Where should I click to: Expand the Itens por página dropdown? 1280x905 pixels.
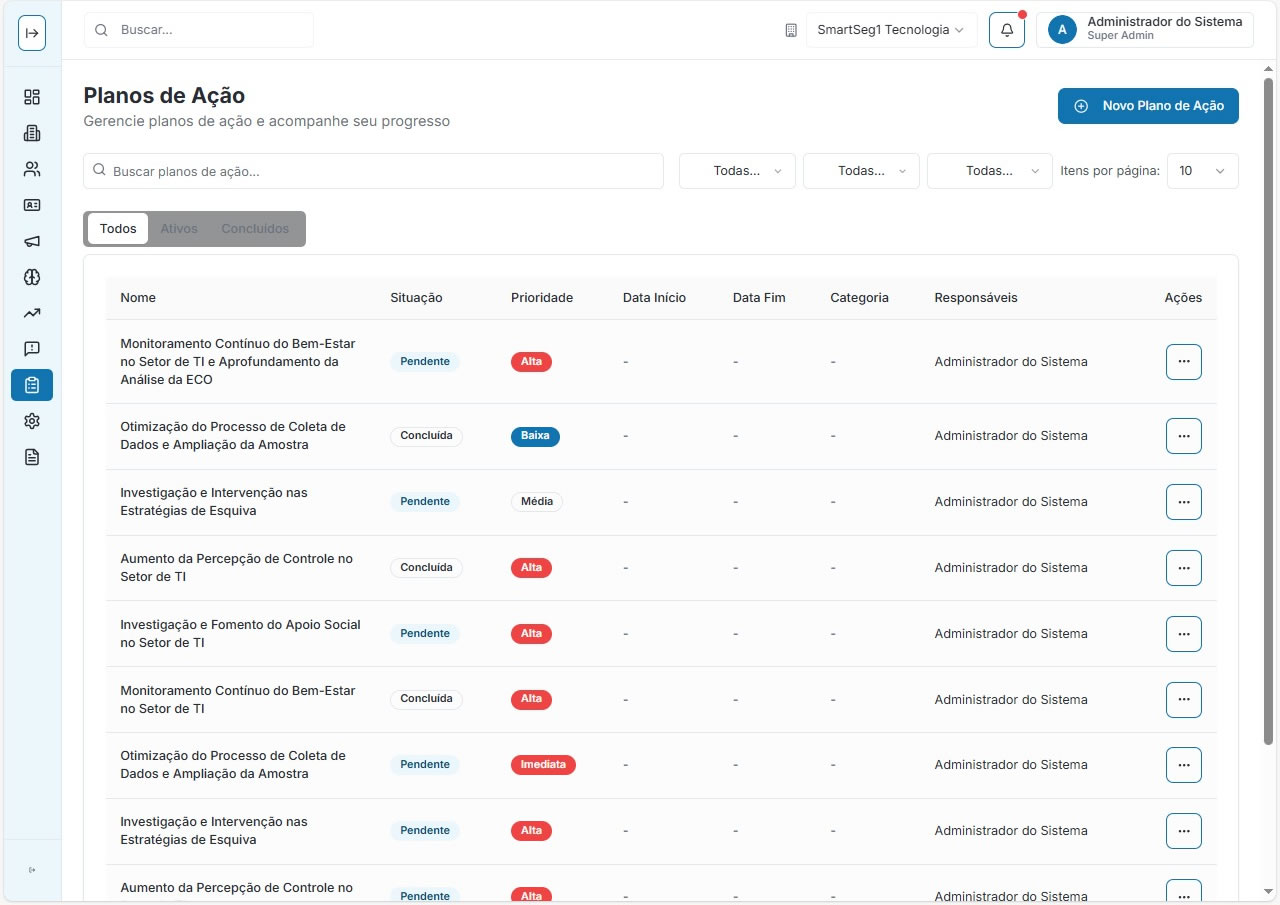(1202, 171)
